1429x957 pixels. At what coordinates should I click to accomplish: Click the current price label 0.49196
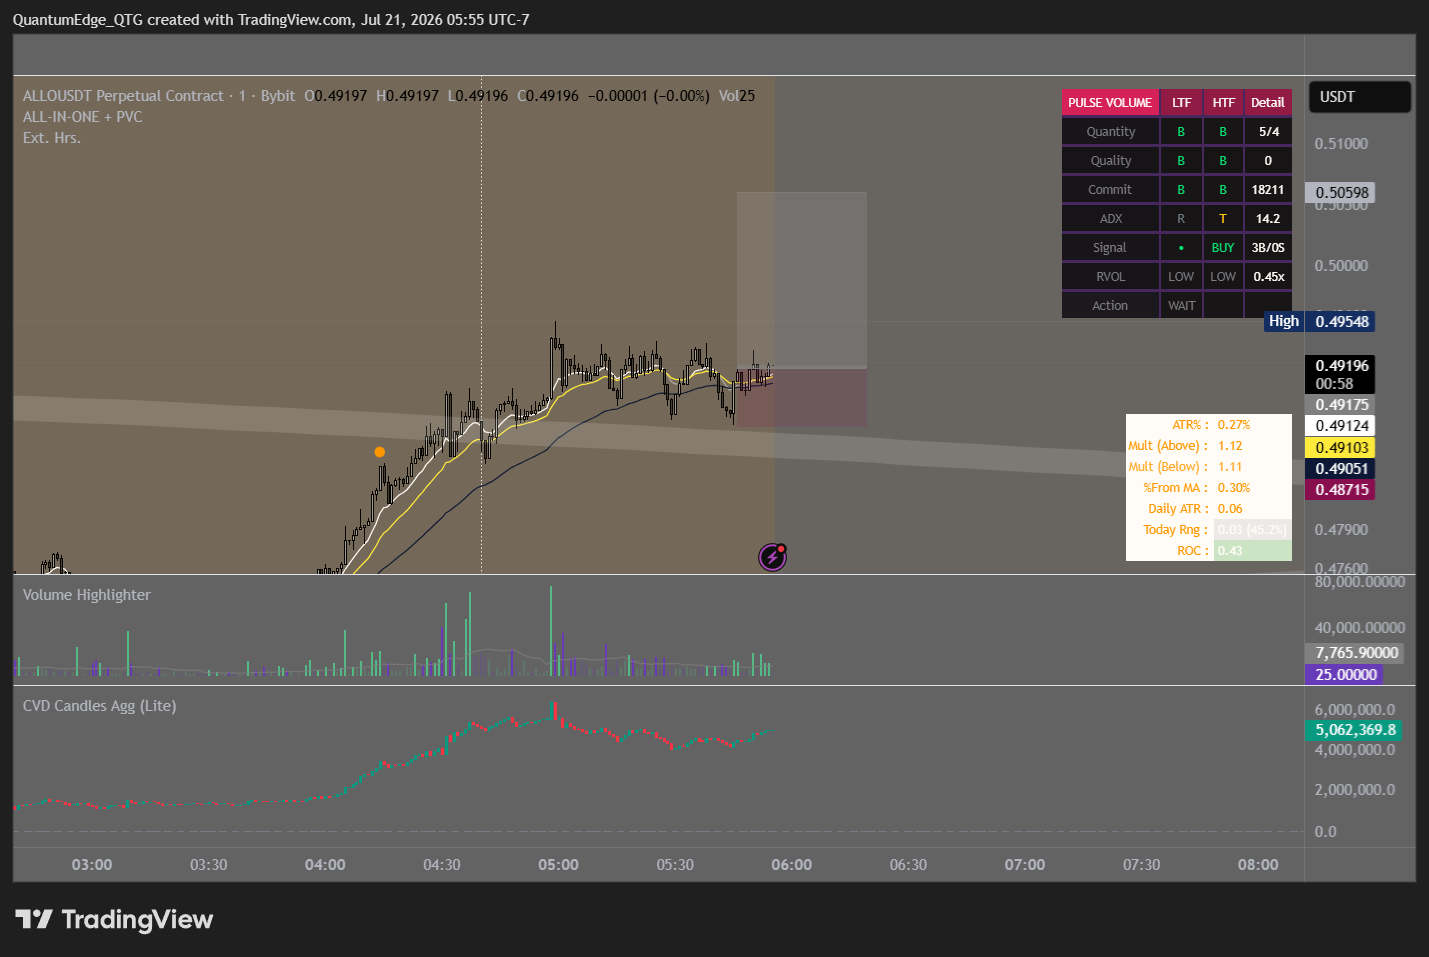(1341, 375)
